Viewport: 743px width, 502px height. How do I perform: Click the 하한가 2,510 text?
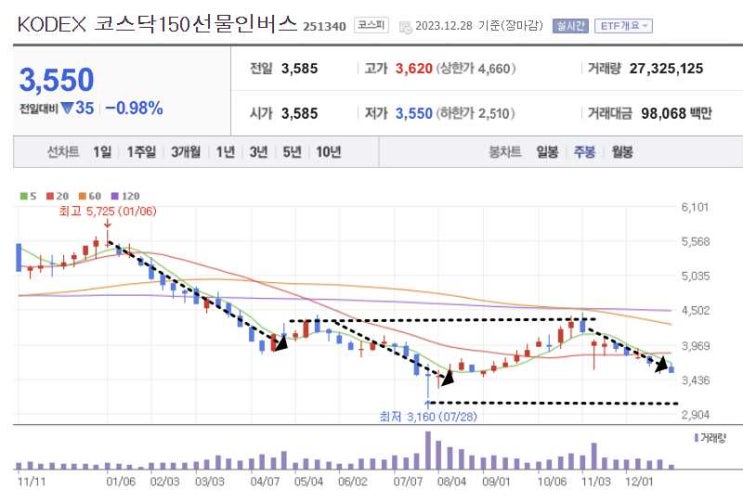475,114
